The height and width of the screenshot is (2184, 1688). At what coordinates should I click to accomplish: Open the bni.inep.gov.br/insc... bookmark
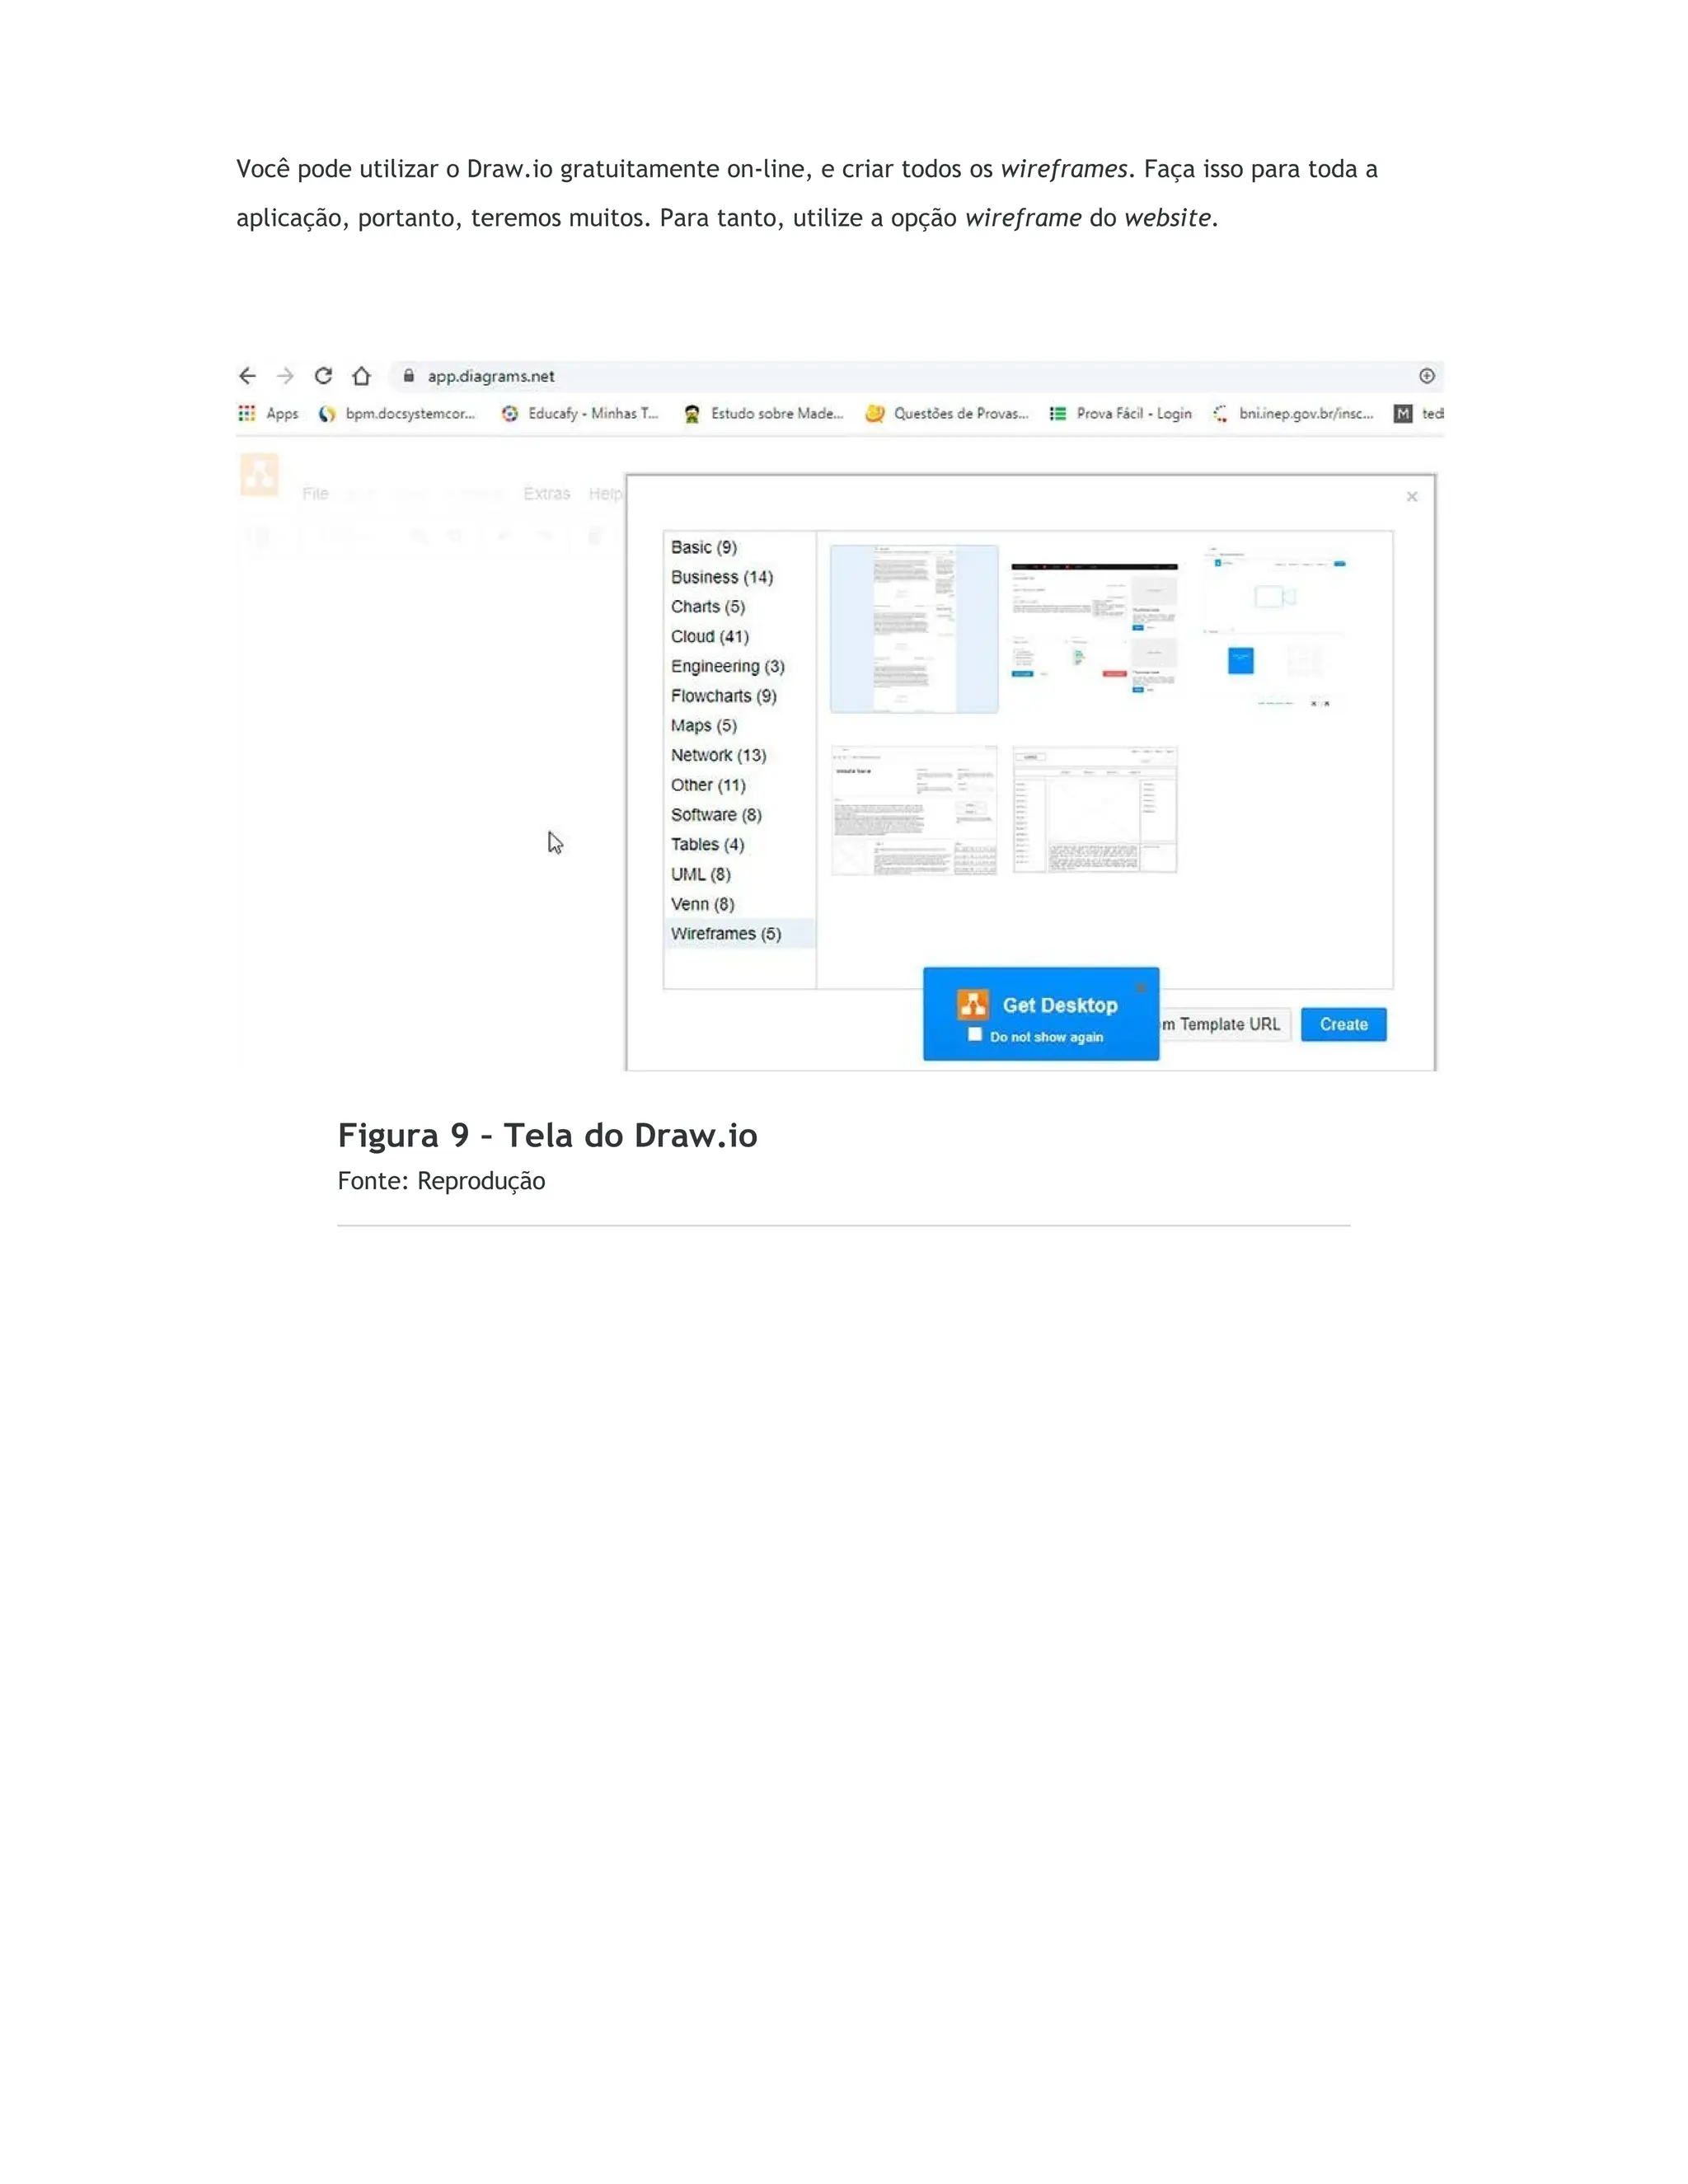click(1292, 413)
